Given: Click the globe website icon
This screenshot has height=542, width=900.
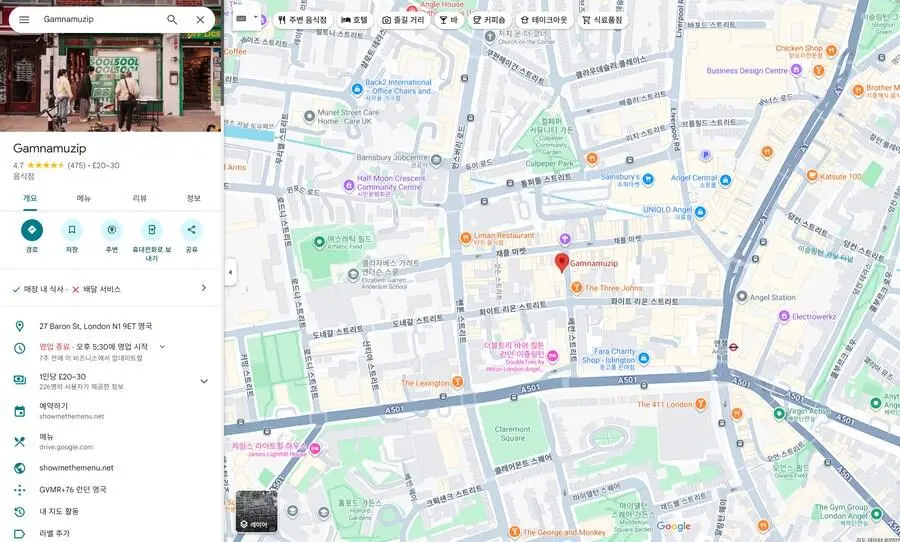Looking at the screenshot, I should click(x=20, y=468).
